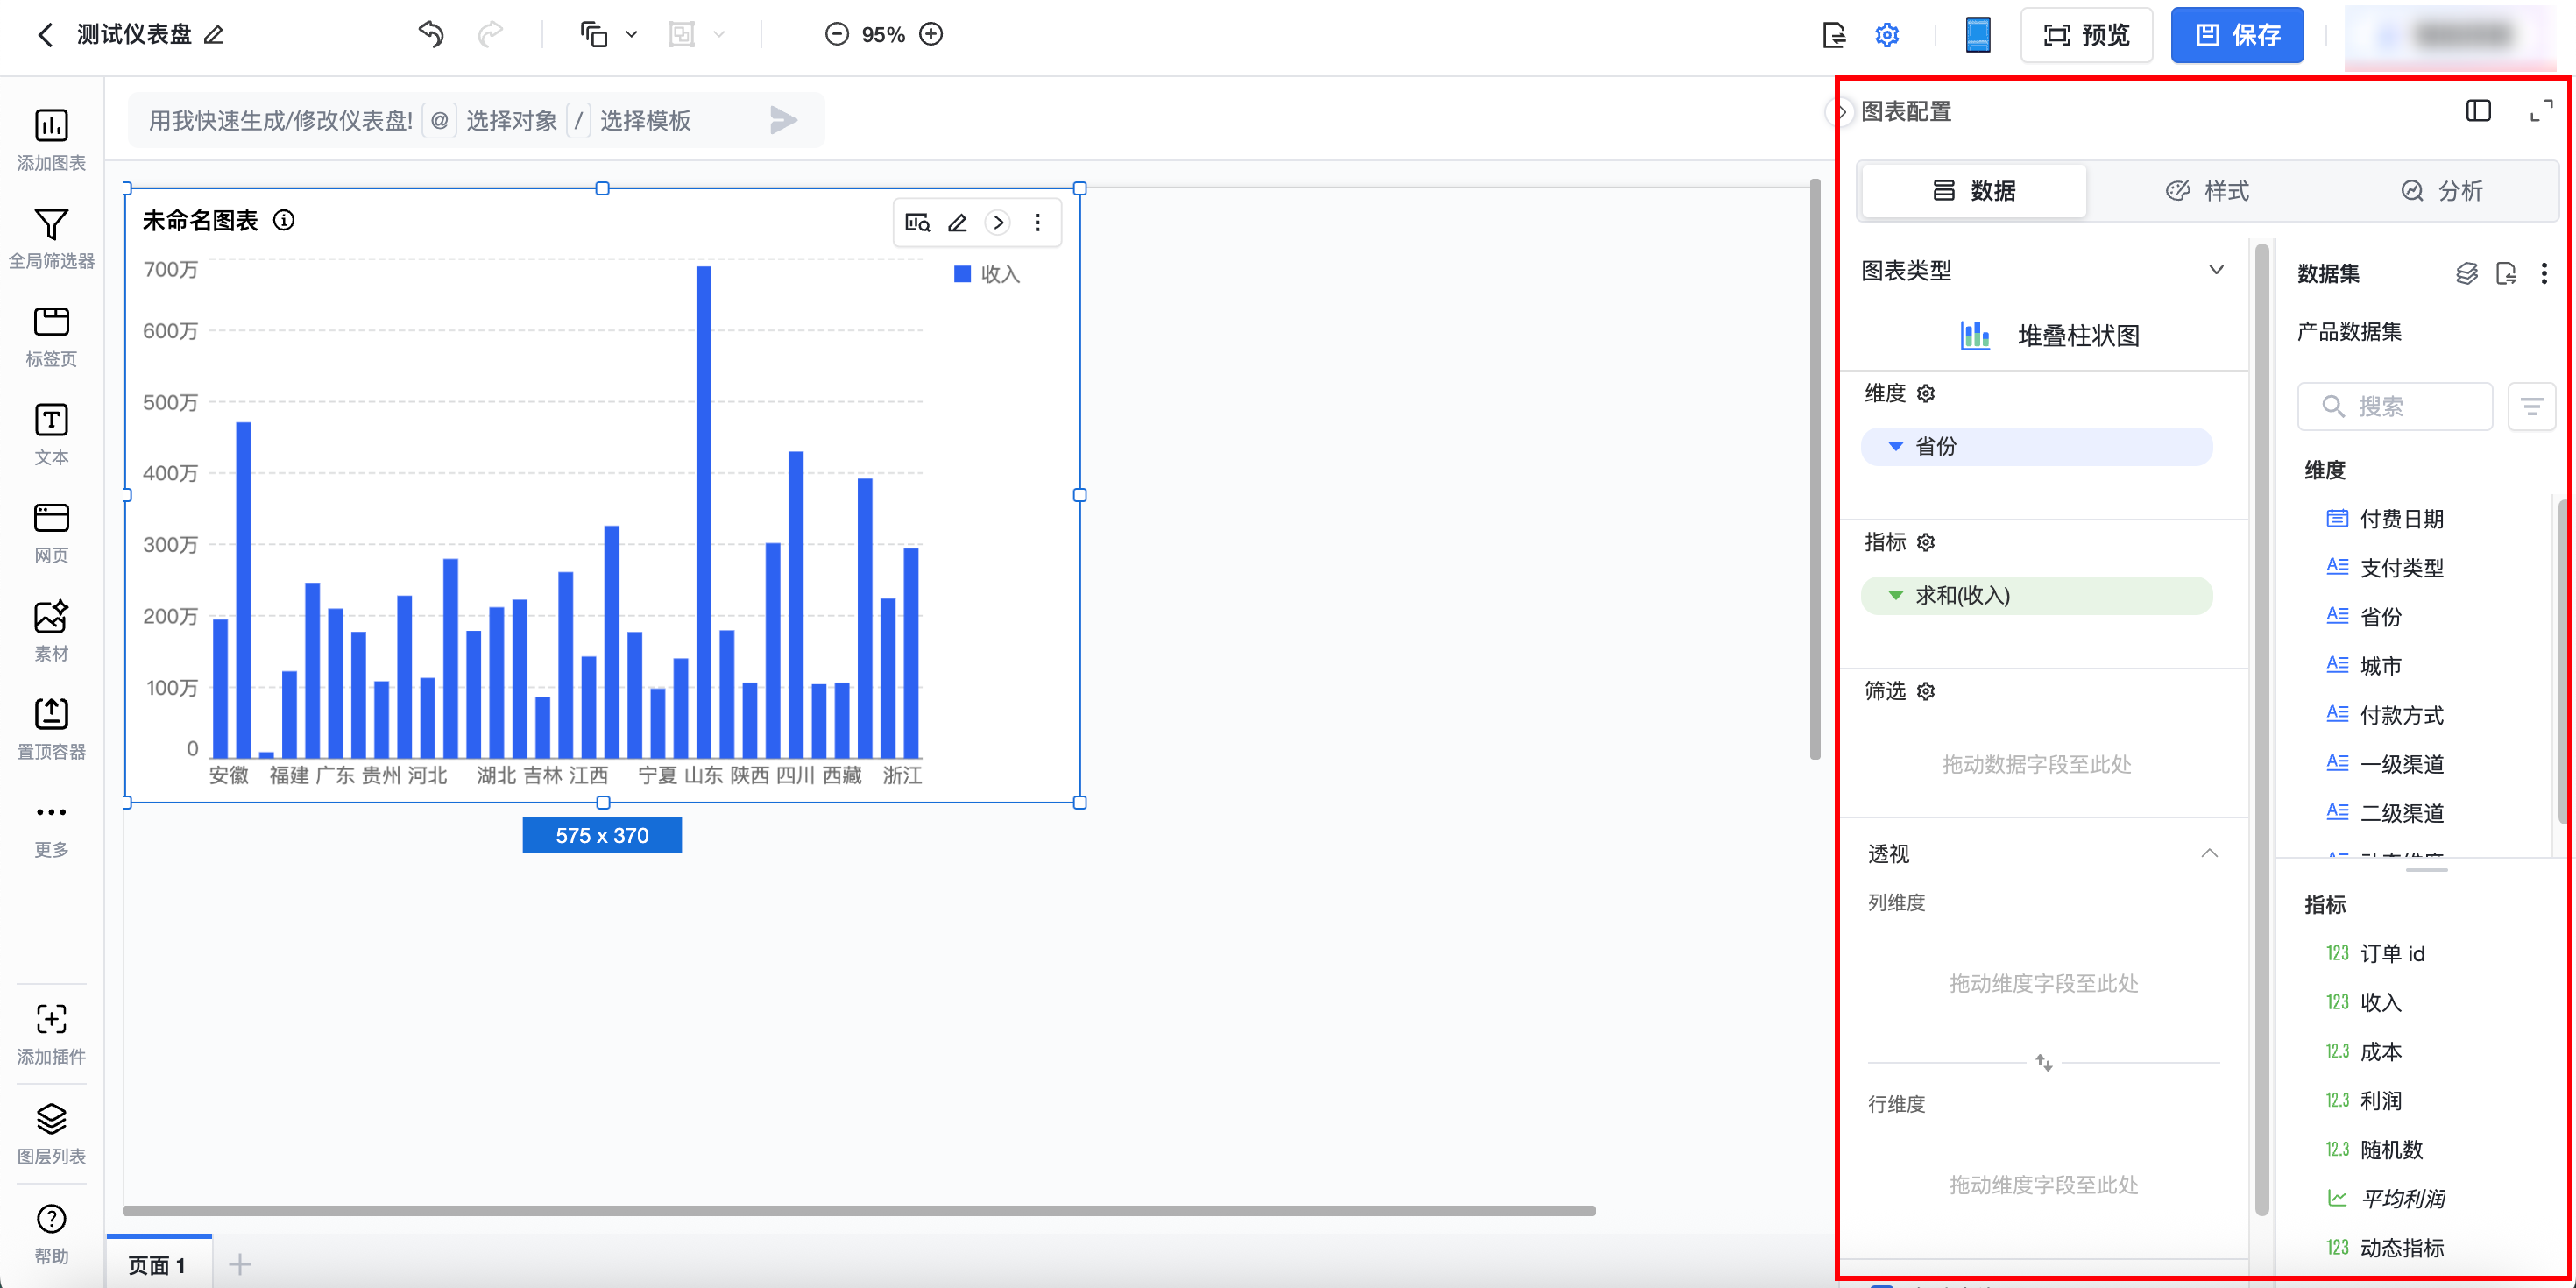Toggle the chart config panel layout icon
This screenshot has height=1288, width=2576.
click(x=2478, y=111)
